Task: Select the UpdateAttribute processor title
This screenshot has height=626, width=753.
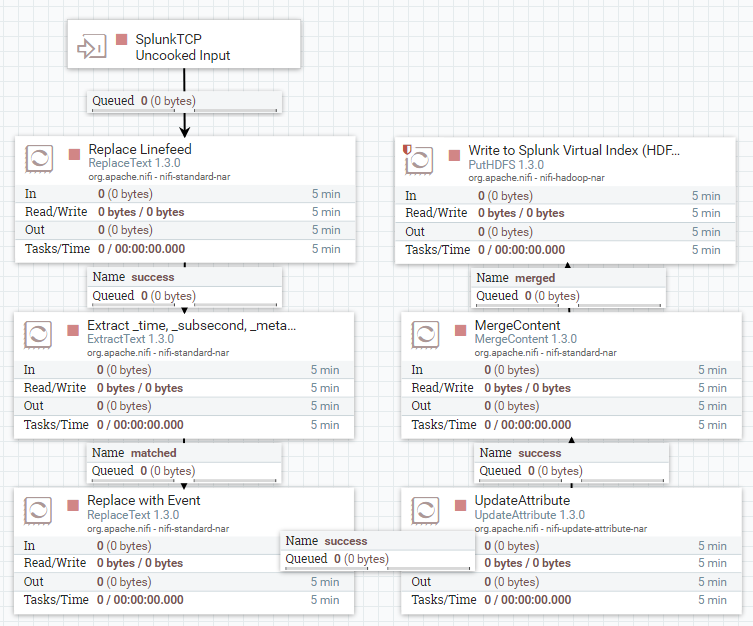Action: click(522, 500)
